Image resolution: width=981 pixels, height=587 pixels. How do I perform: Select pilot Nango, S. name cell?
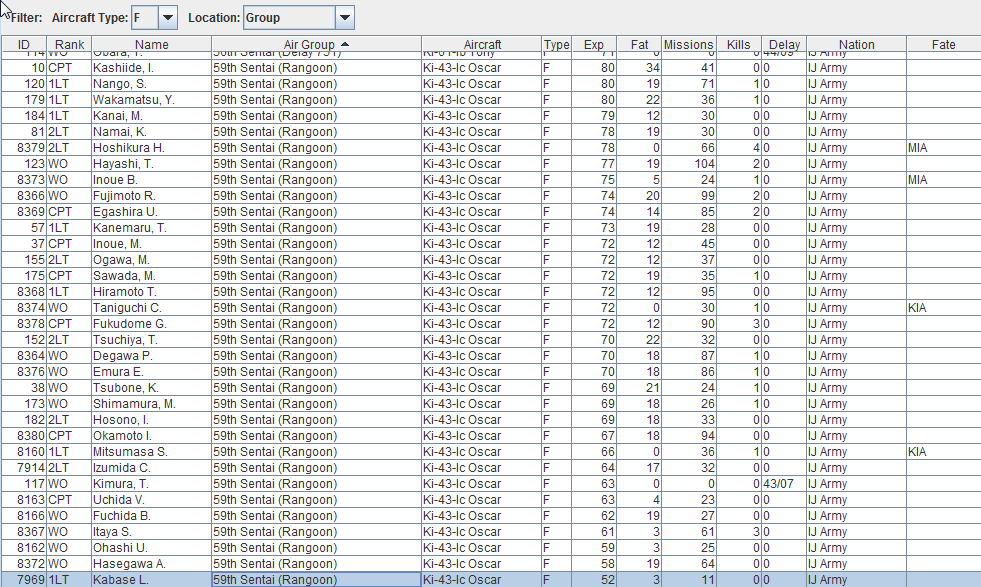(x=151, y=84)
